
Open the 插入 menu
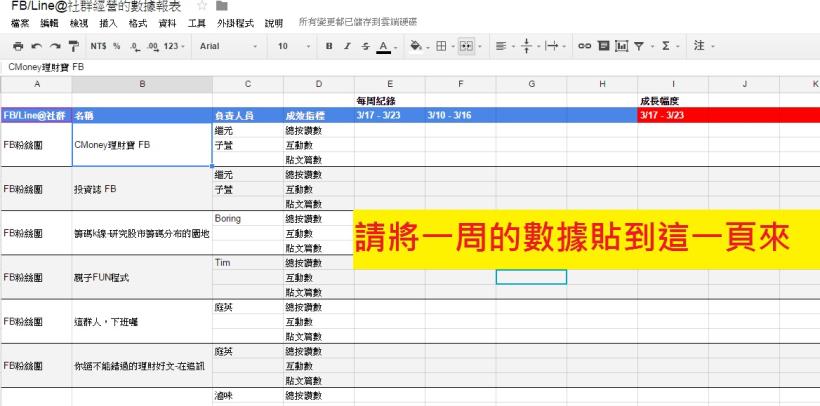[x=108, y=23]
